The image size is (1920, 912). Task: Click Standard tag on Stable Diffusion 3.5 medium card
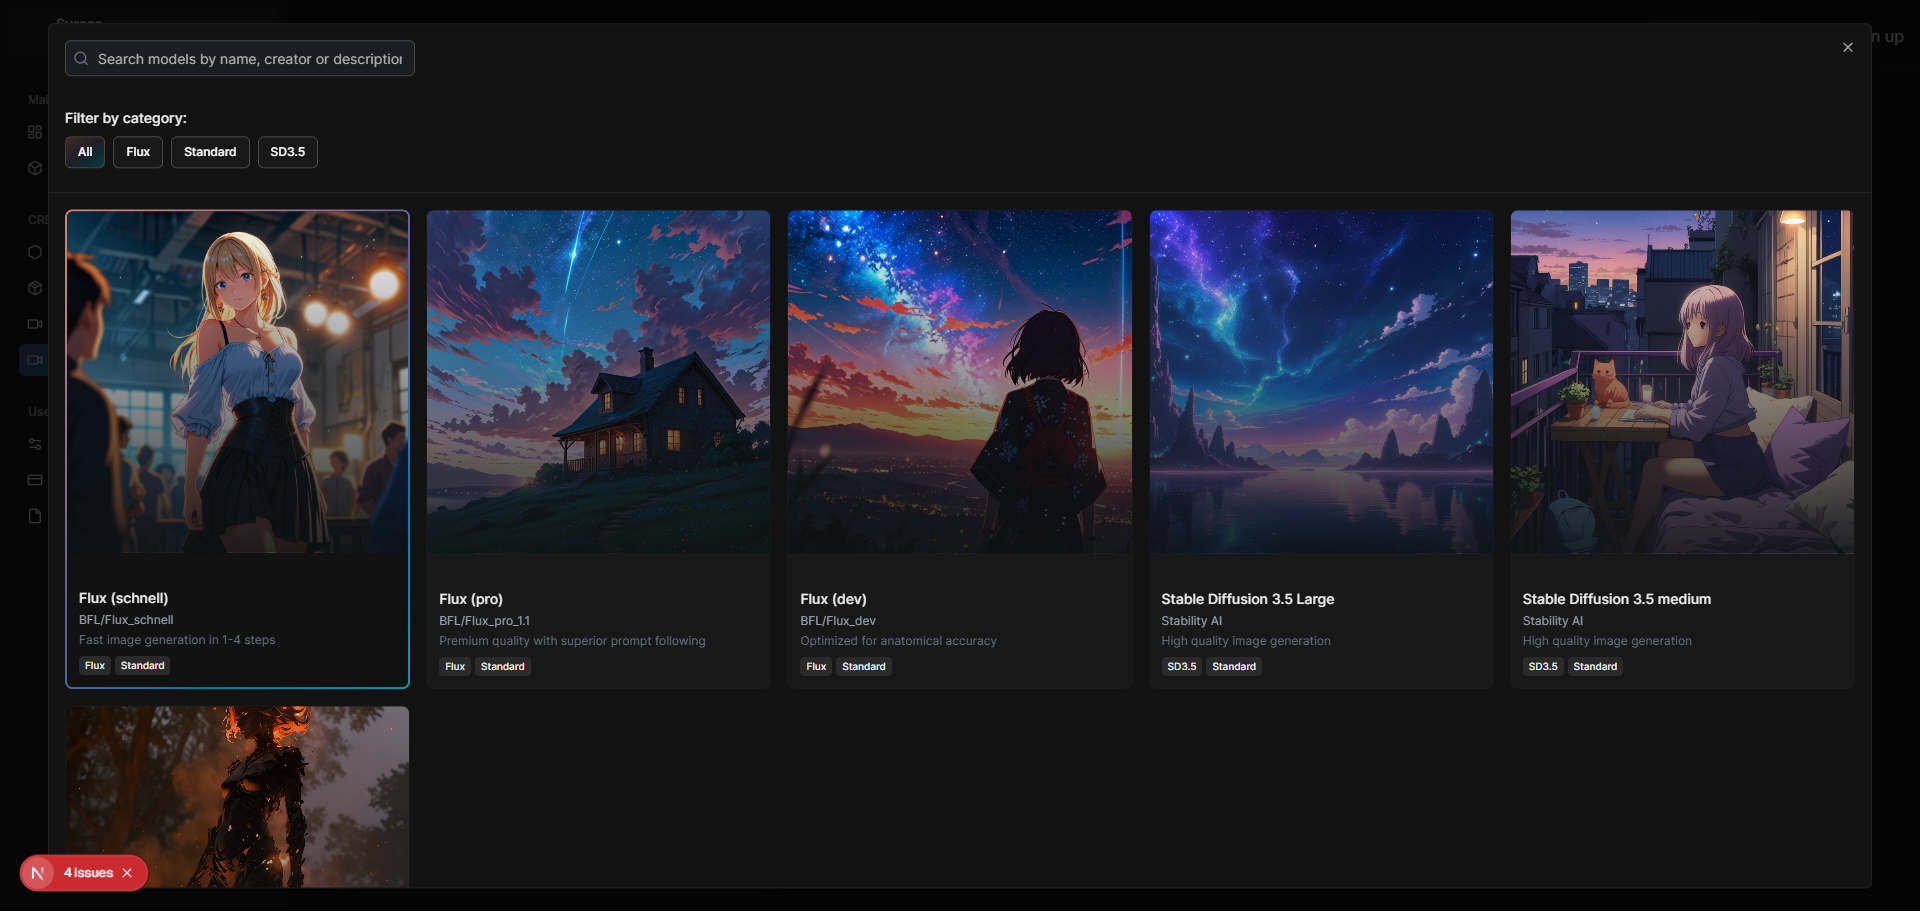click(x=1595, y=667)
